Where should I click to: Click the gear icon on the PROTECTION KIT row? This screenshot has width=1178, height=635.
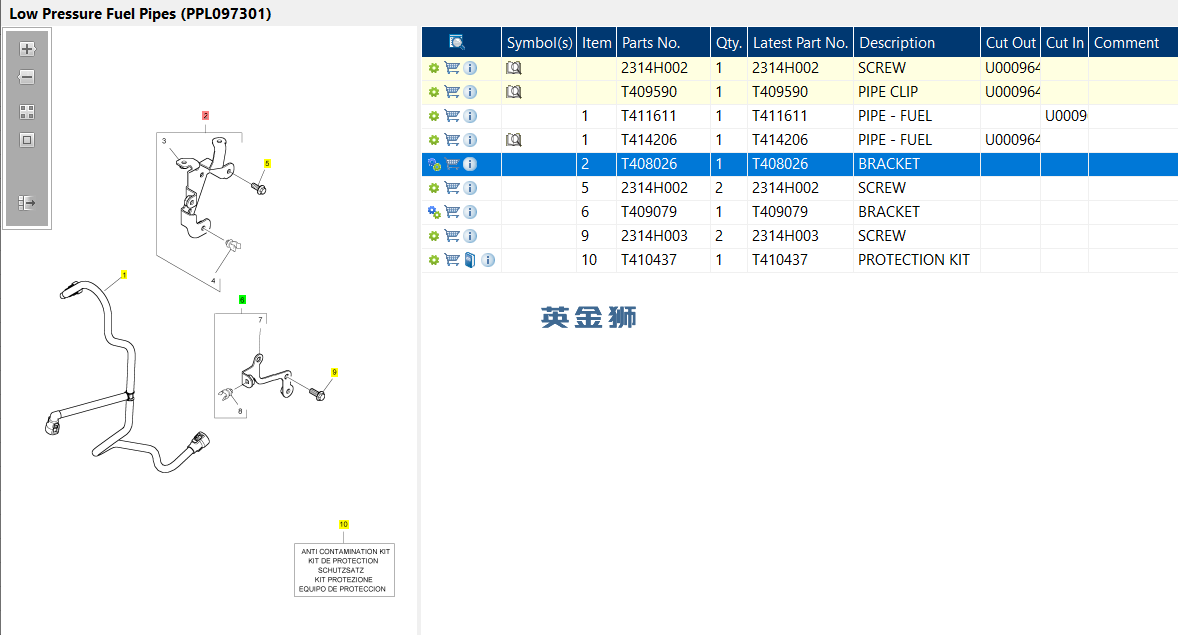pyautogui.click(x=433, y=260)
